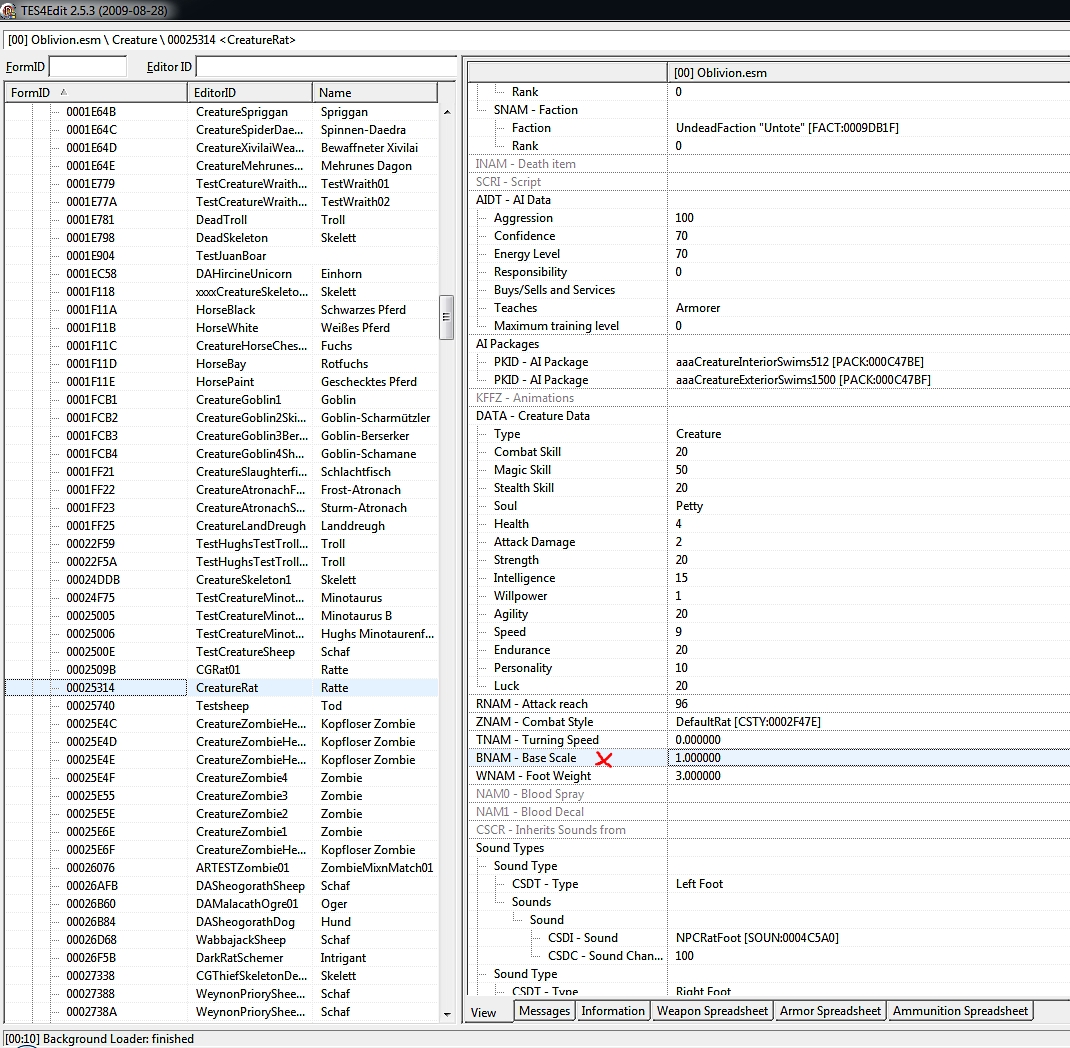The width and height of the screenshot is (1070, 1048).
Task: Select the View tab
Action: point(484,1012)
